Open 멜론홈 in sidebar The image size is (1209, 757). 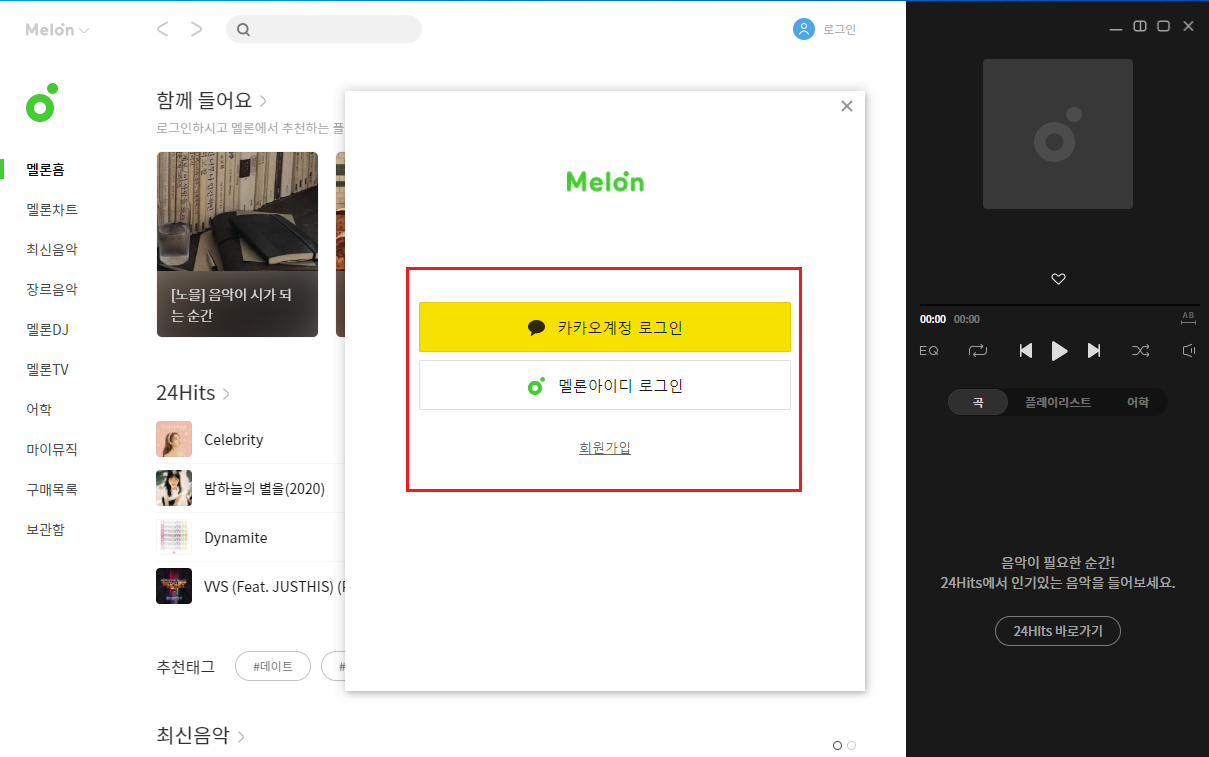(46, 170)
